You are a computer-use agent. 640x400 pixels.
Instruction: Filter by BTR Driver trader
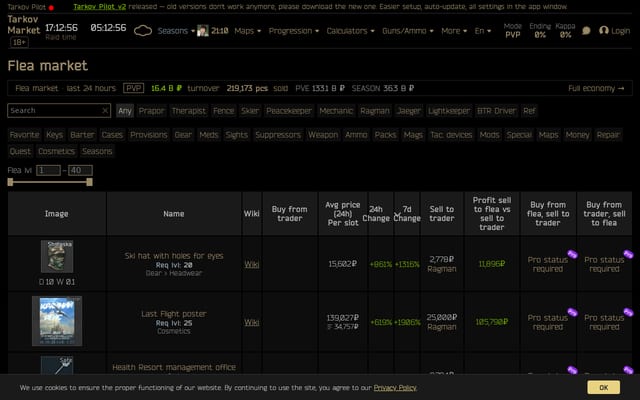496,111
